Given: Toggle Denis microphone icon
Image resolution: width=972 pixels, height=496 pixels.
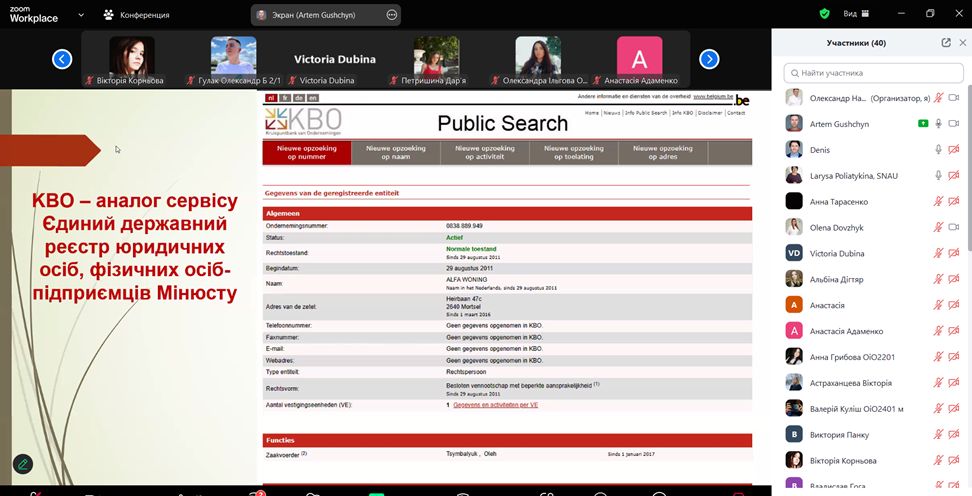Looking at the screenshot, I should click(939, 149).
